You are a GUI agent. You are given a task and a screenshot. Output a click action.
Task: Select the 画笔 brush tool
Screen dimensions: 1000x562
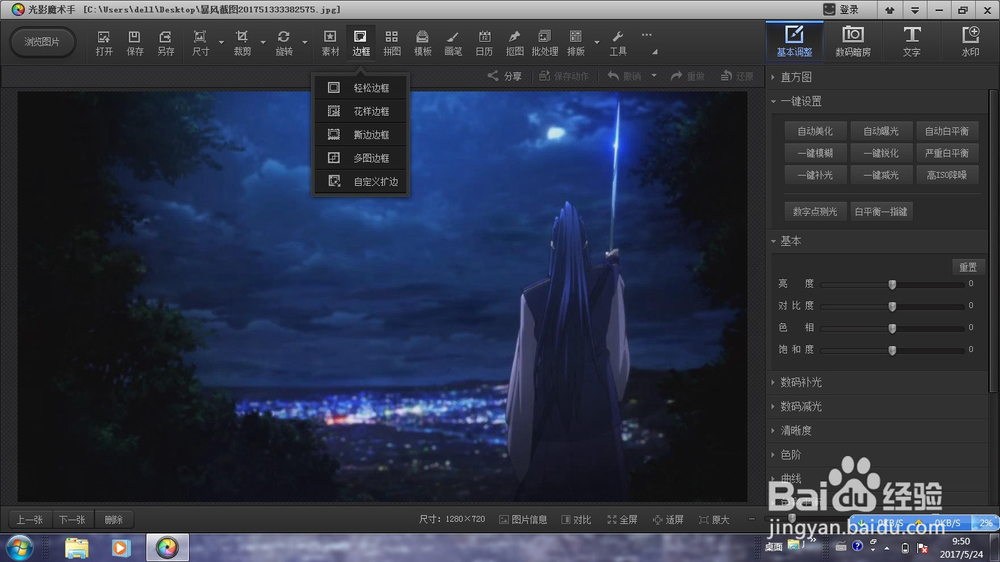coord(453,43)
